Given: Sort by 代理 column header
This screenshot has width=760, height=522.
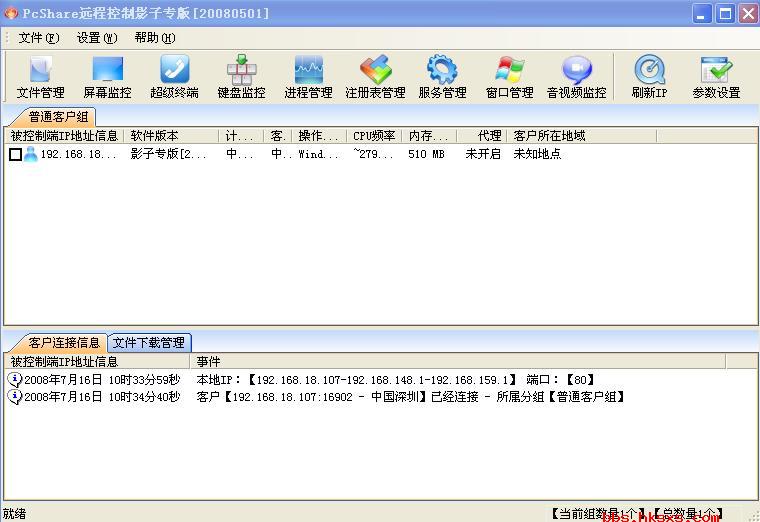Looking at the screenshot, I should coord(482,136).
